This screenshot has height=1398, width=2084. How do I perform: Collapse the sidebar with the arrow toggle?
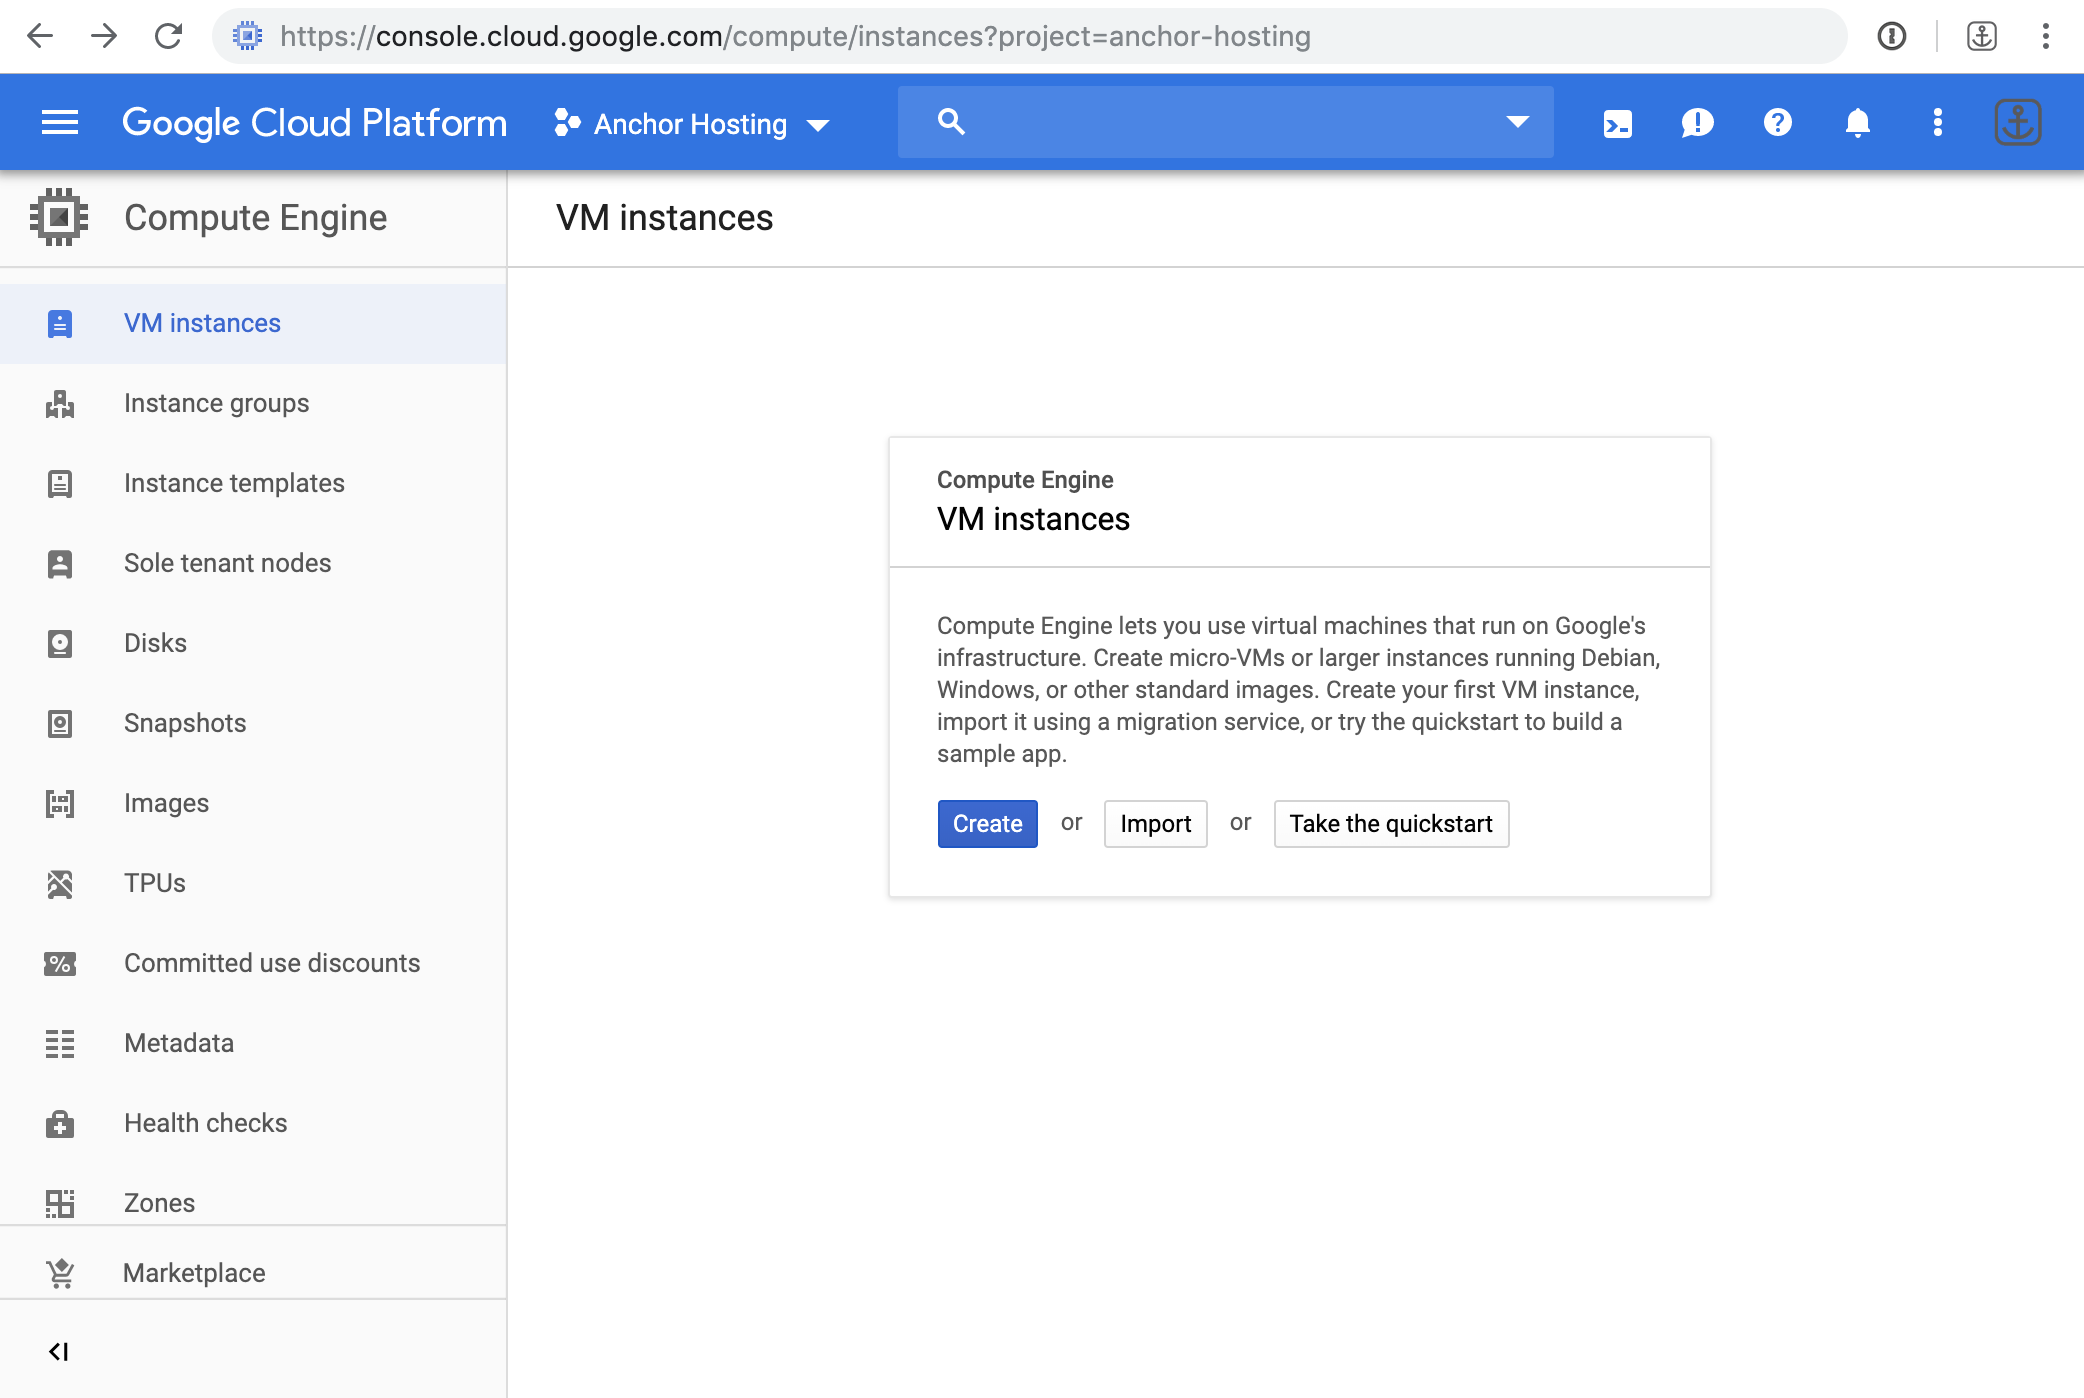tap(59, 1352)
